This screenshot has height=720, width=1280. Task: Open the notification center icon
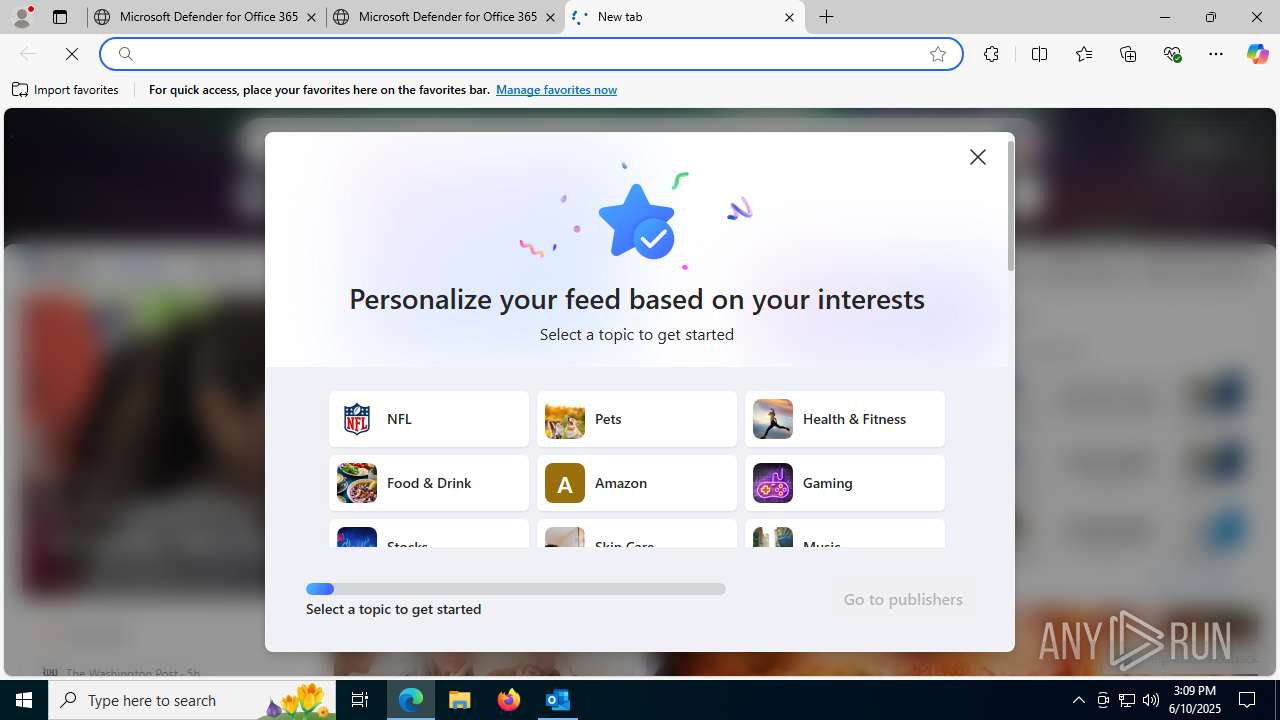click(1248, 700)
